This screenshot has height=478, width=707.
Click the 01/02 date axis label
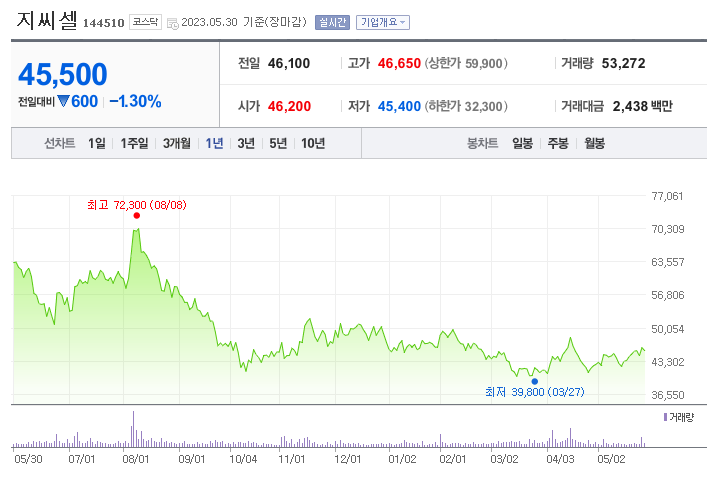click(402, 460)
